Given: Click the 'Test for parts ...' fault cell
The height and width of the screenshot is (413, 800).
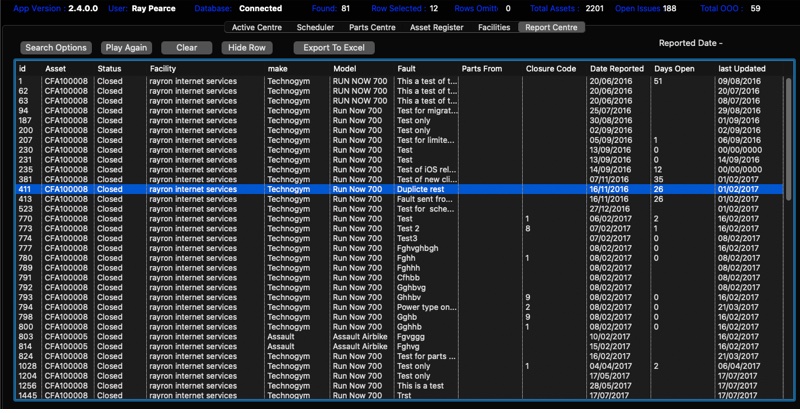Looking at the screenshot, I should (427, 356).
